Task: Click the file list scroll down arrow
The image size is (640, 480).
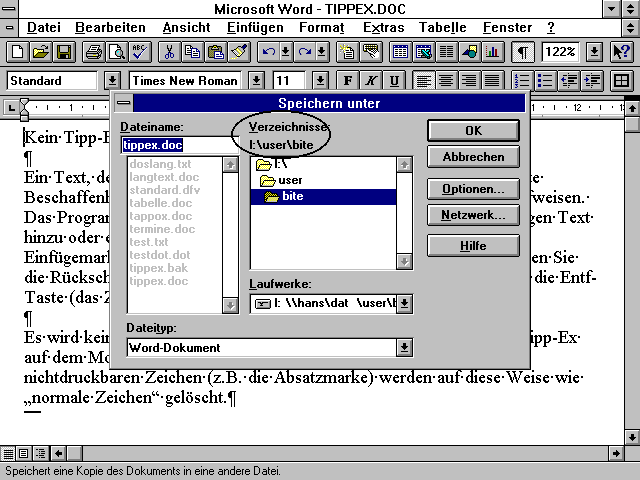Action: 230,305
